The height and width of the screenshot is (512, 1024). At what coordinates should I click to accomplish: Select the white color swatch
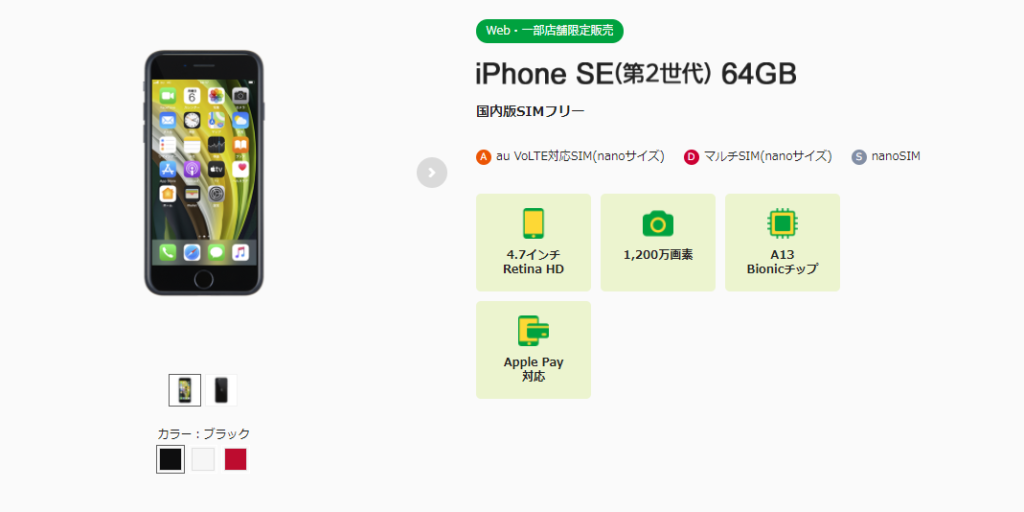pos(203,459)
